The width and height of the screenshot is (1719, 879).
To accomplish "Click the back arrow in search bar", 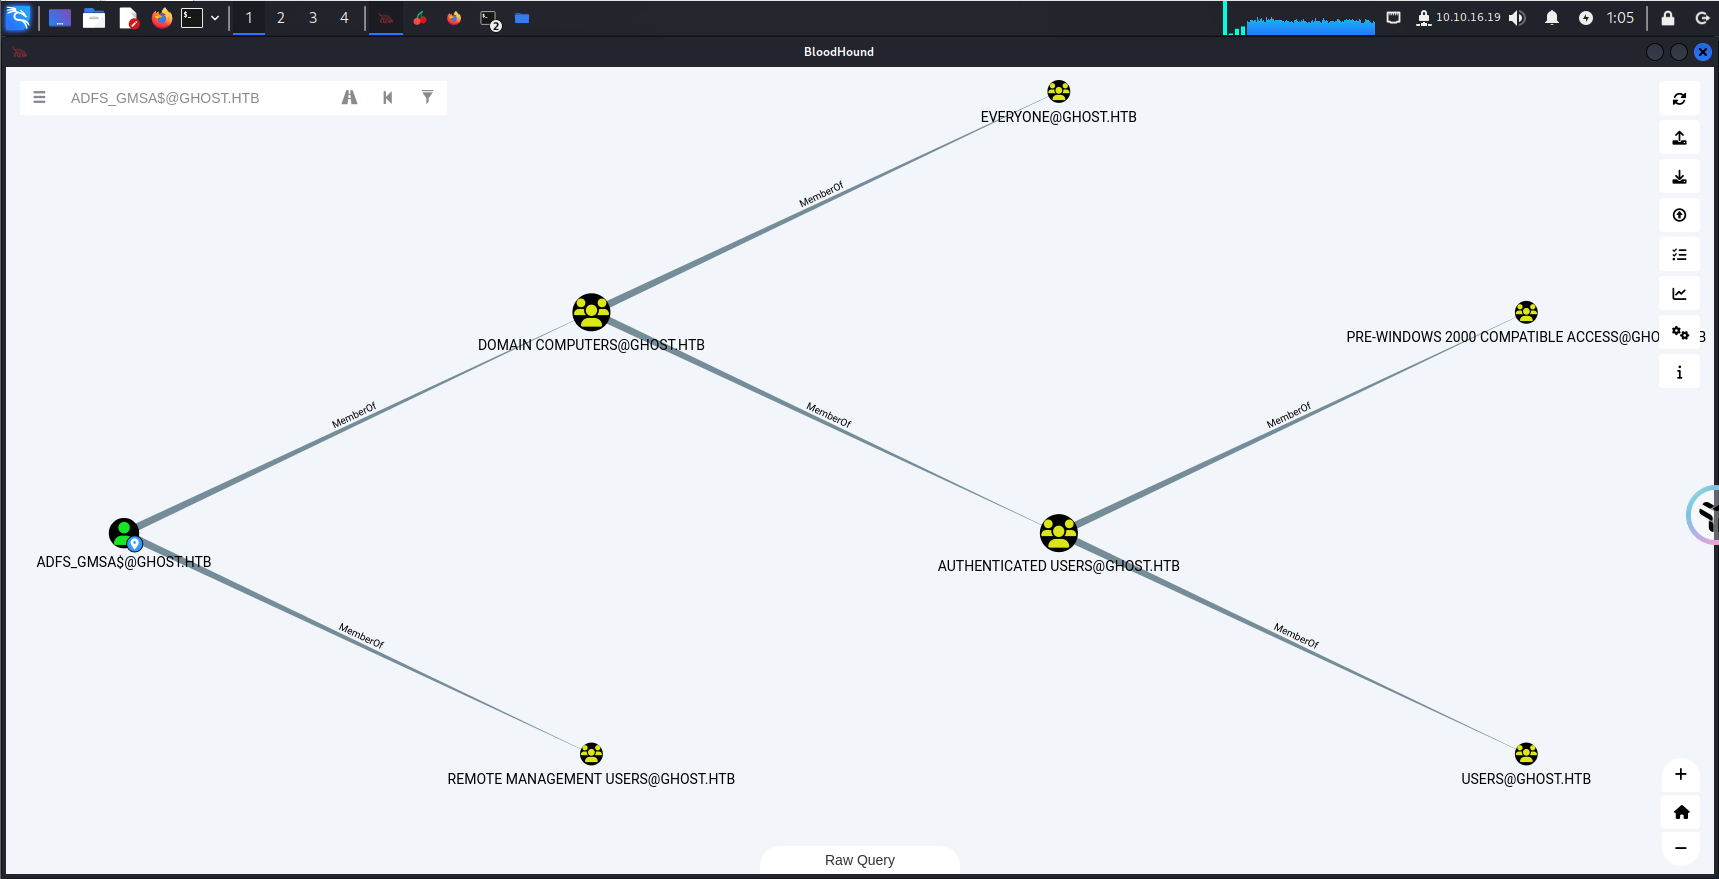I will (x=388, y=97).
